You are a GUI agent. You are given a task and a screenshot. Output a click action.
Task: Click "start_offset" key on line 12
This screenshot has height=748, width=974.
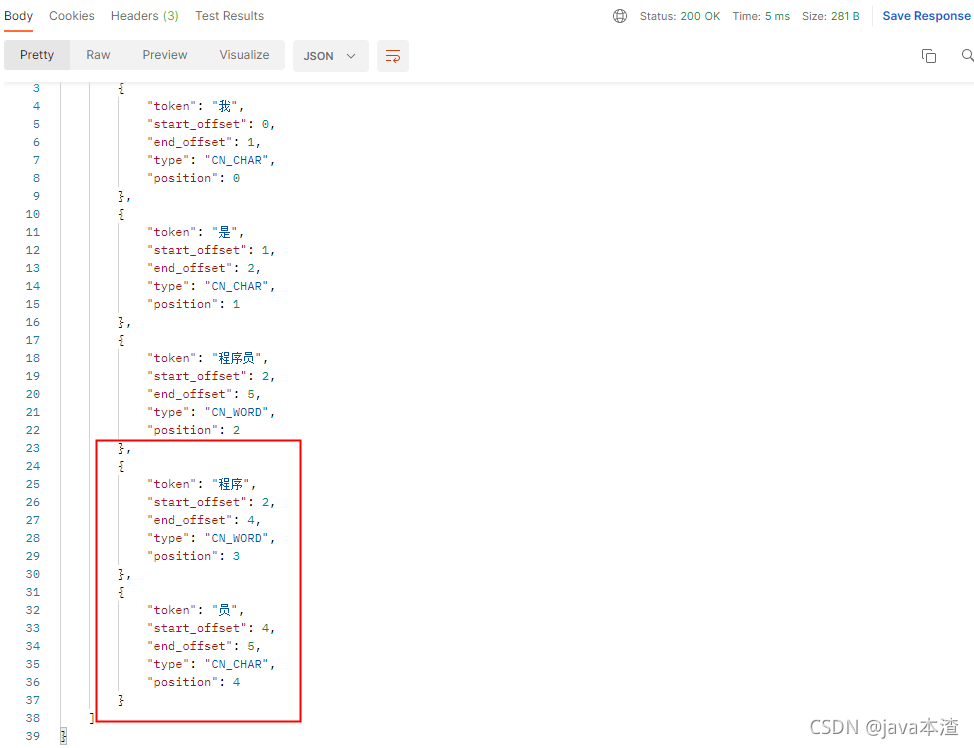(196, 250)
